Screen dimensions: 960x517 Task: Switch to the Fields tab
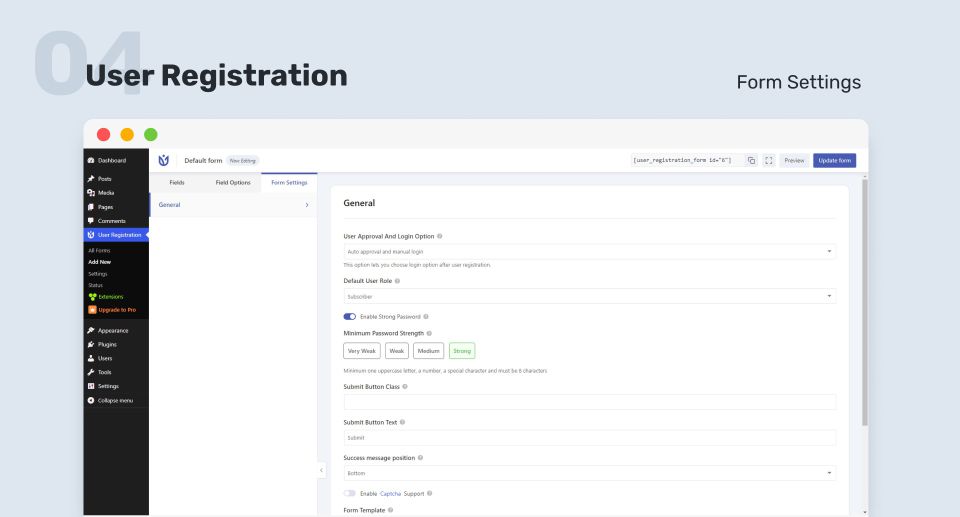[x=177, y=183]
